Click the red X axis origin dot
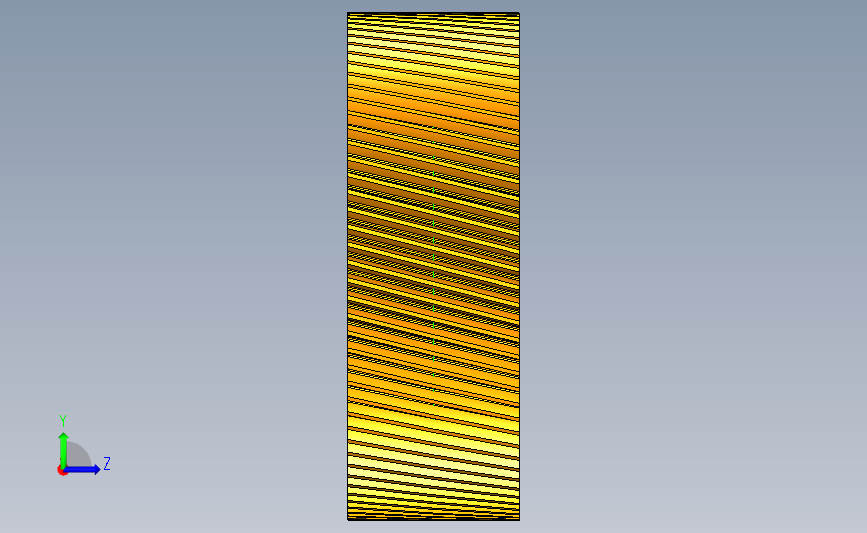Image resolution: width=867 pixels, height=533 pixels. tap(62, 471)
